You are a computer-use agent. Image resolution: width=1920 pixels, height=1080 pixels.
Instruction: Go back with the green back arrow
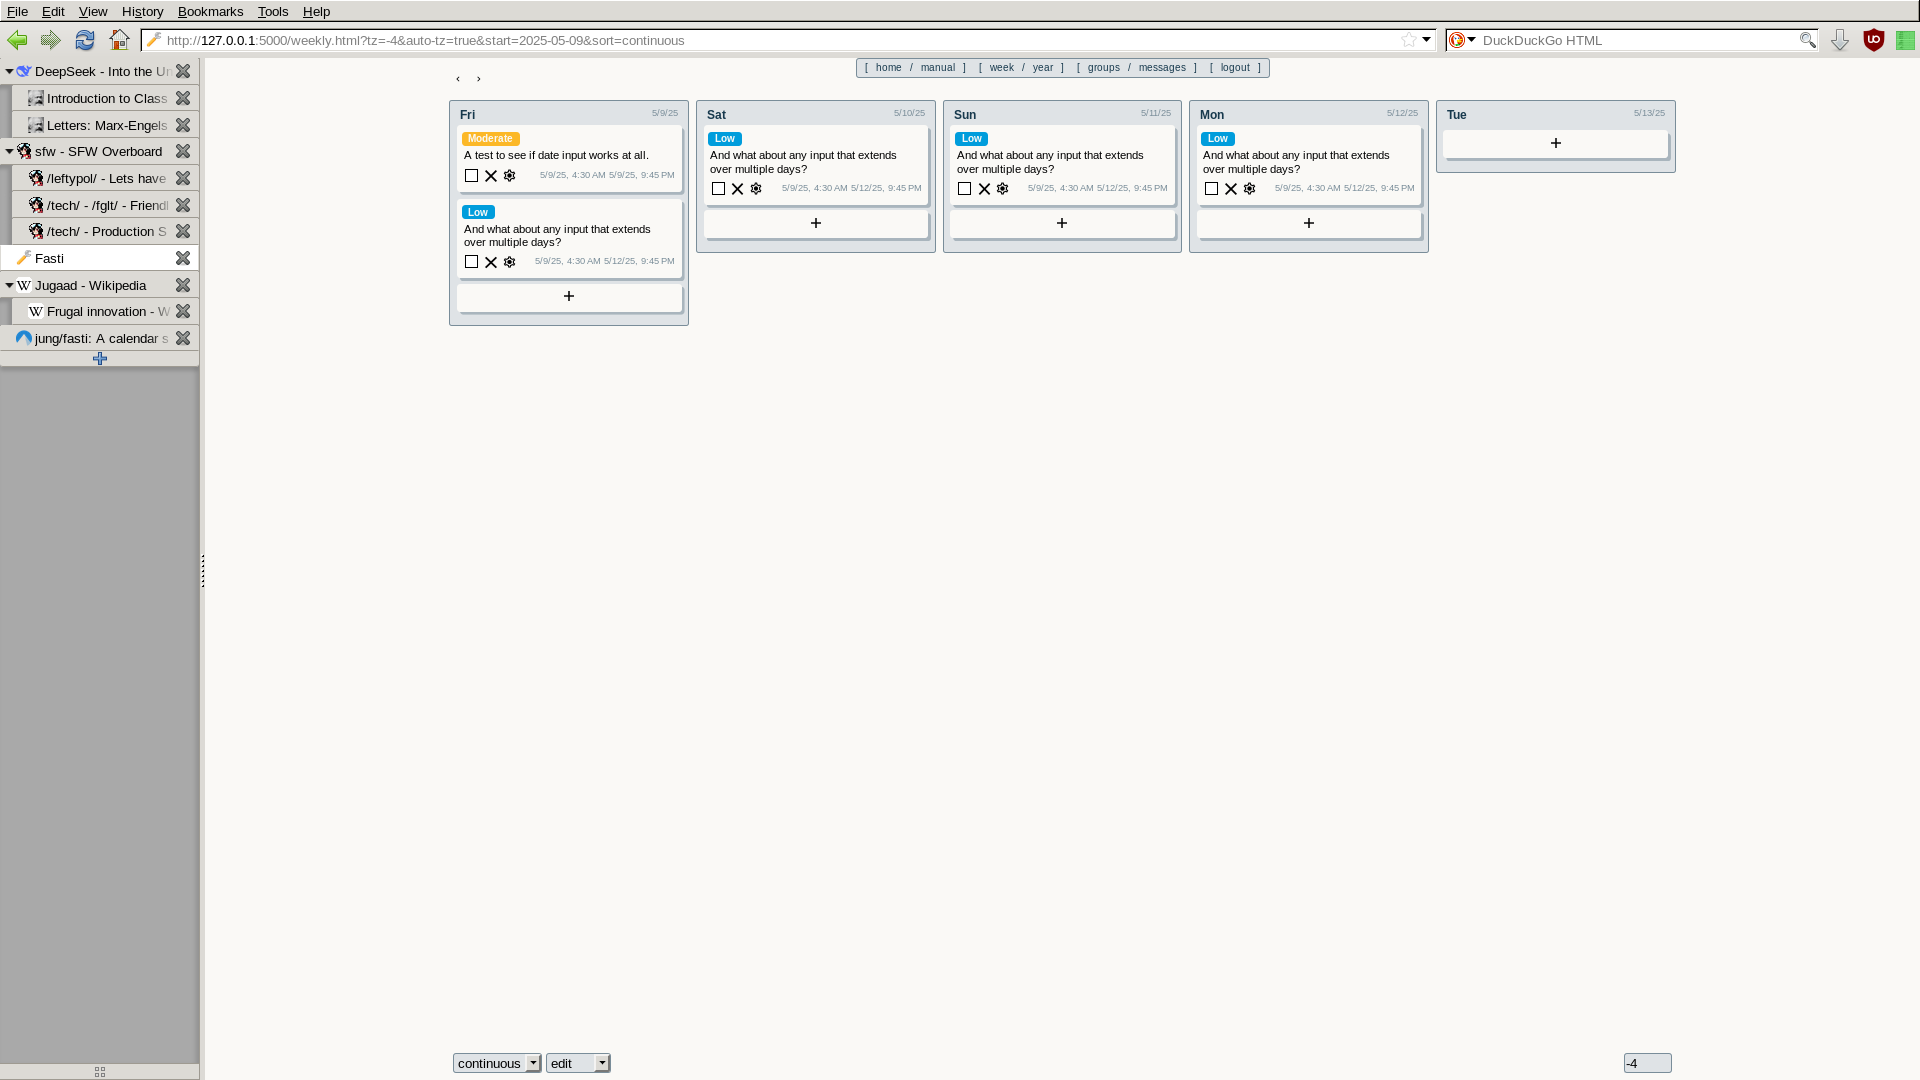click(x=17, y=40)
